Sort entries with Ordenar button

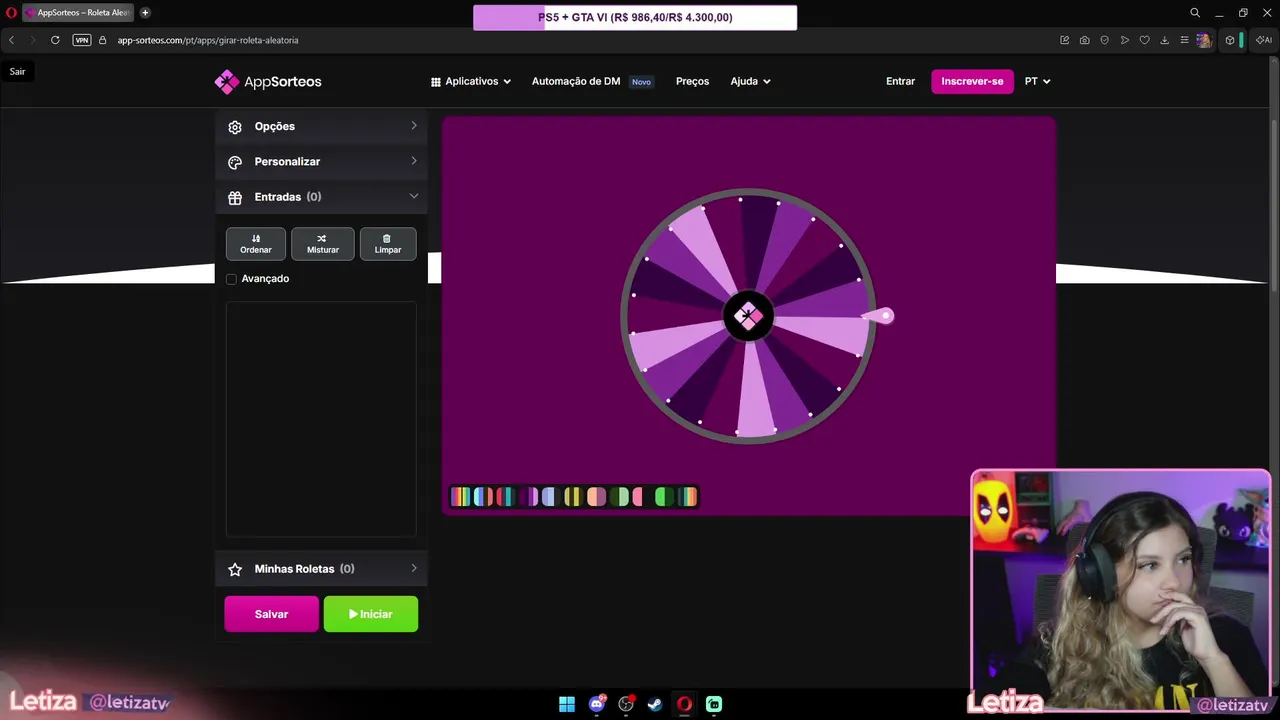(x=256, y=244)
